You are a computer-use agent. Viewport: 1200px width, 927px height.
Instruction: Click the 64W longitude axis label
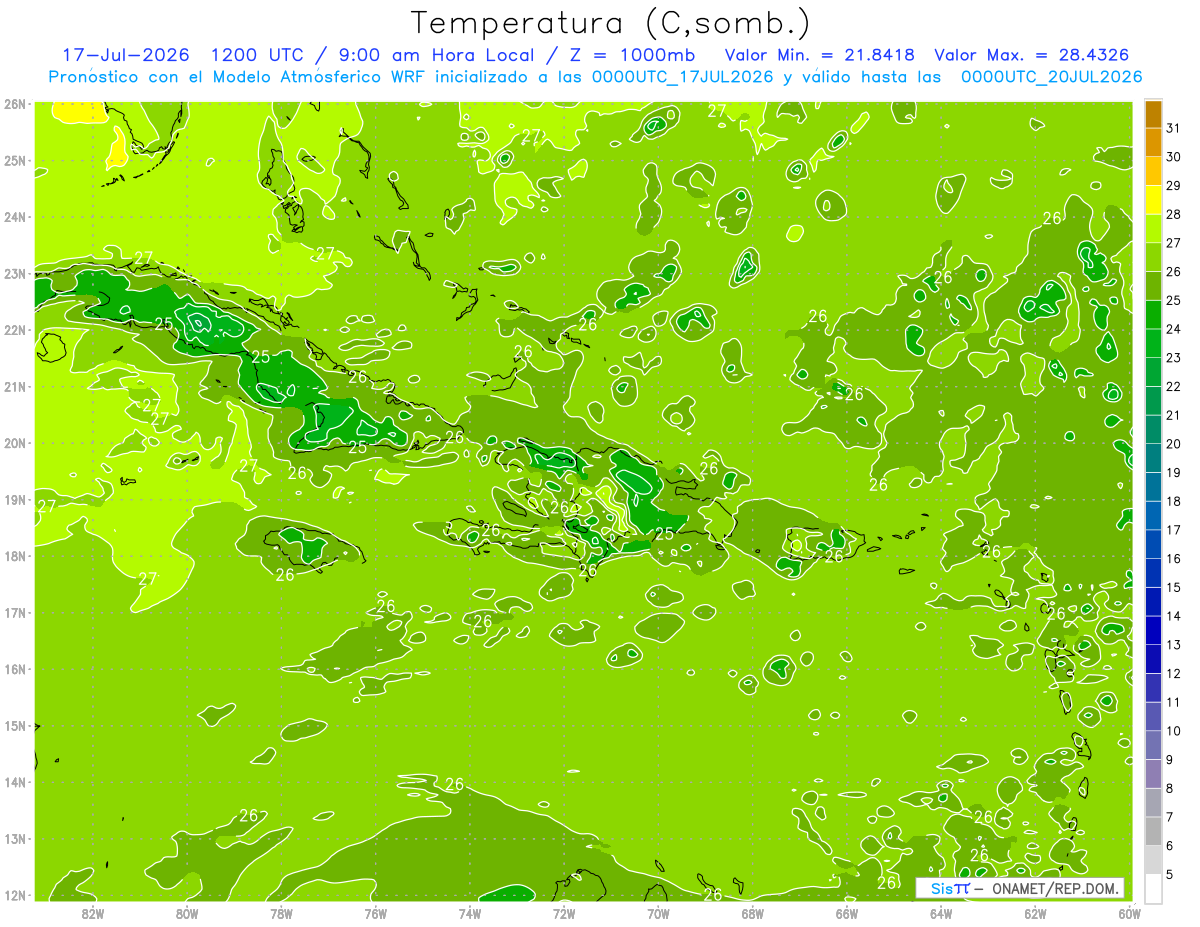click(941, 913)
